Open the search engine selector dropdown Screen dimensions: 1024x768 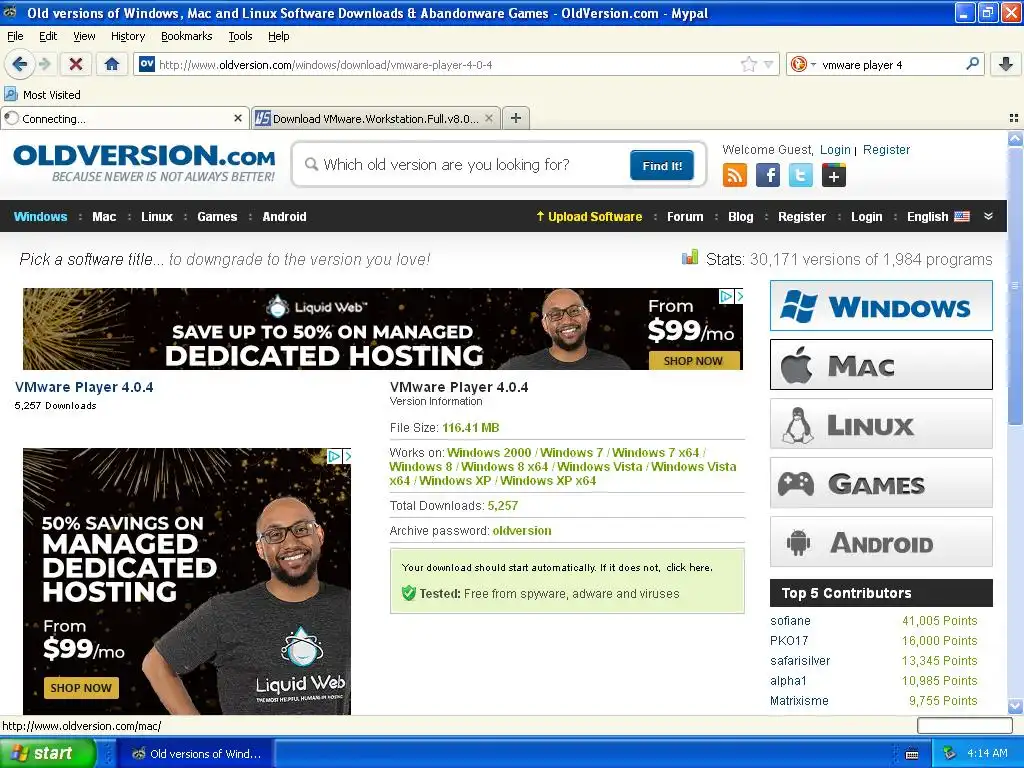click(x=802, y=64)
